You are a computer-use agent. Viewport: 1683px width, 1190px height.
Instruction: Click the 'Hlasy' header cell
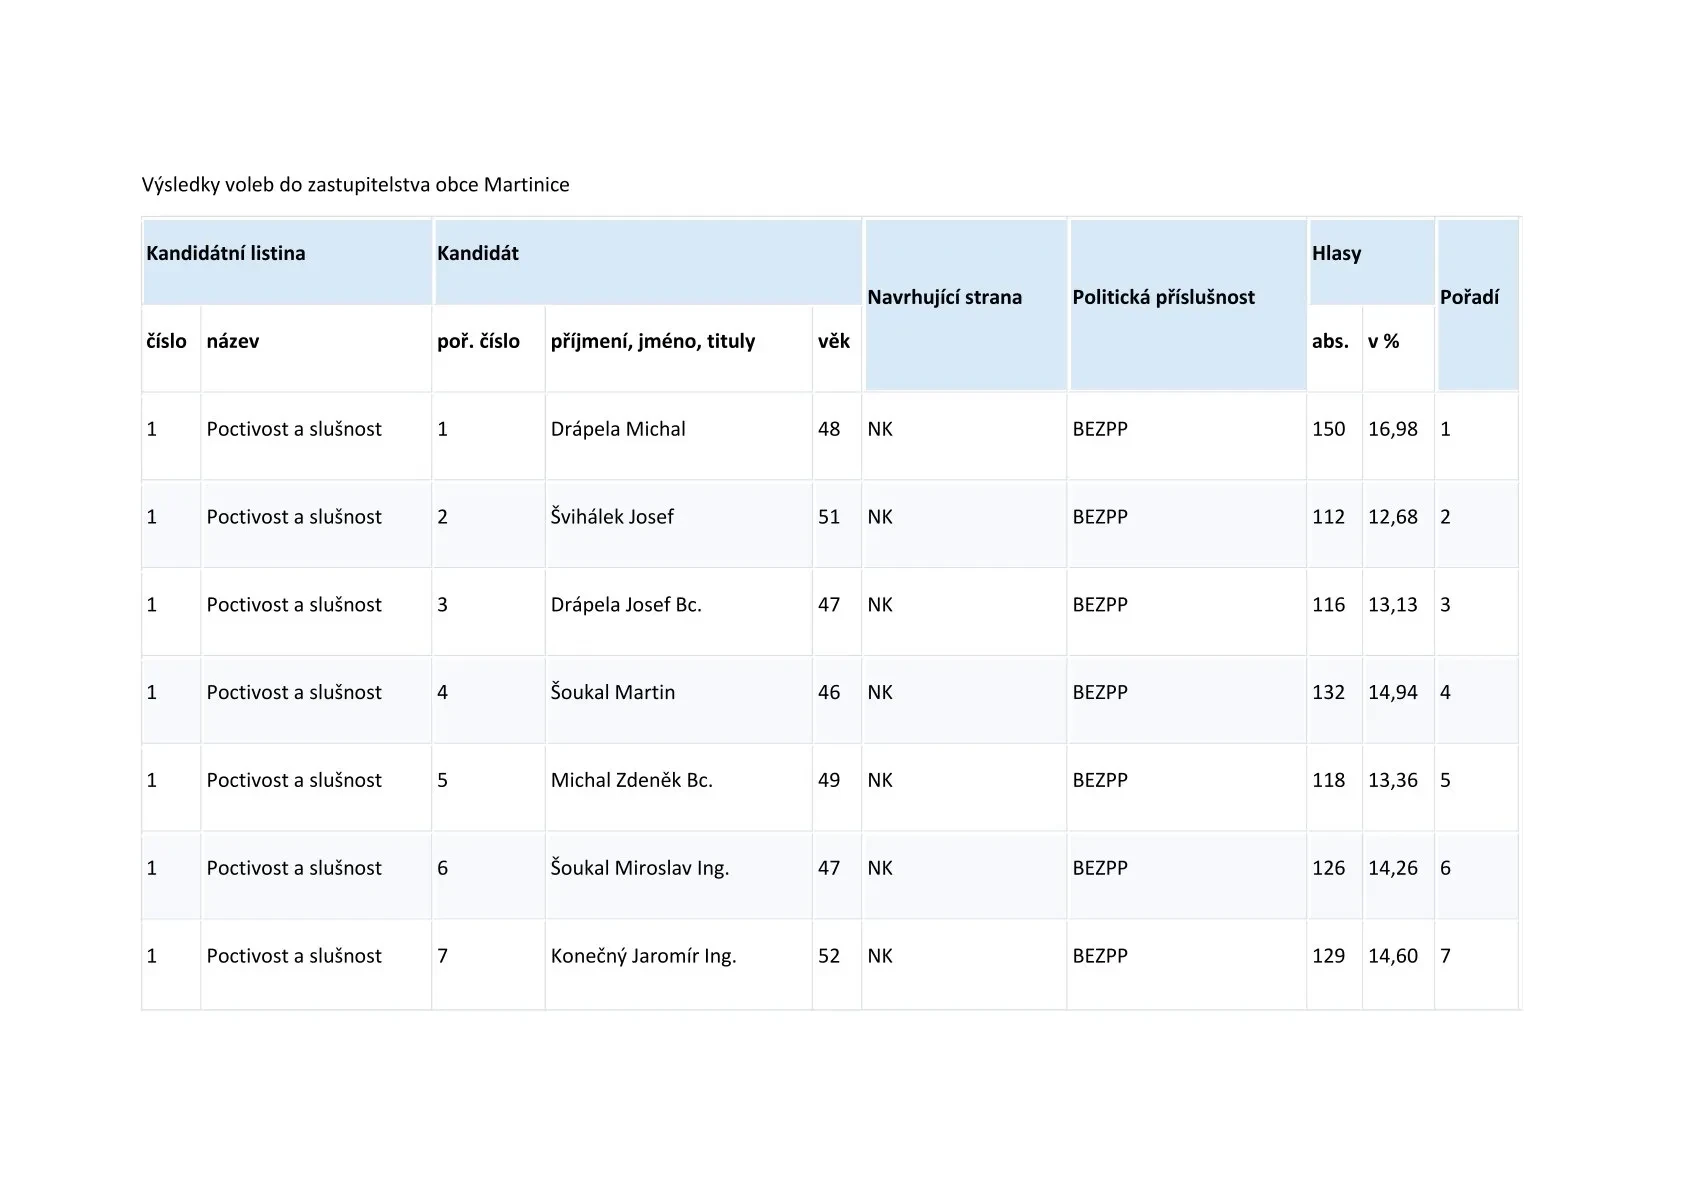tap(1371, 261)
